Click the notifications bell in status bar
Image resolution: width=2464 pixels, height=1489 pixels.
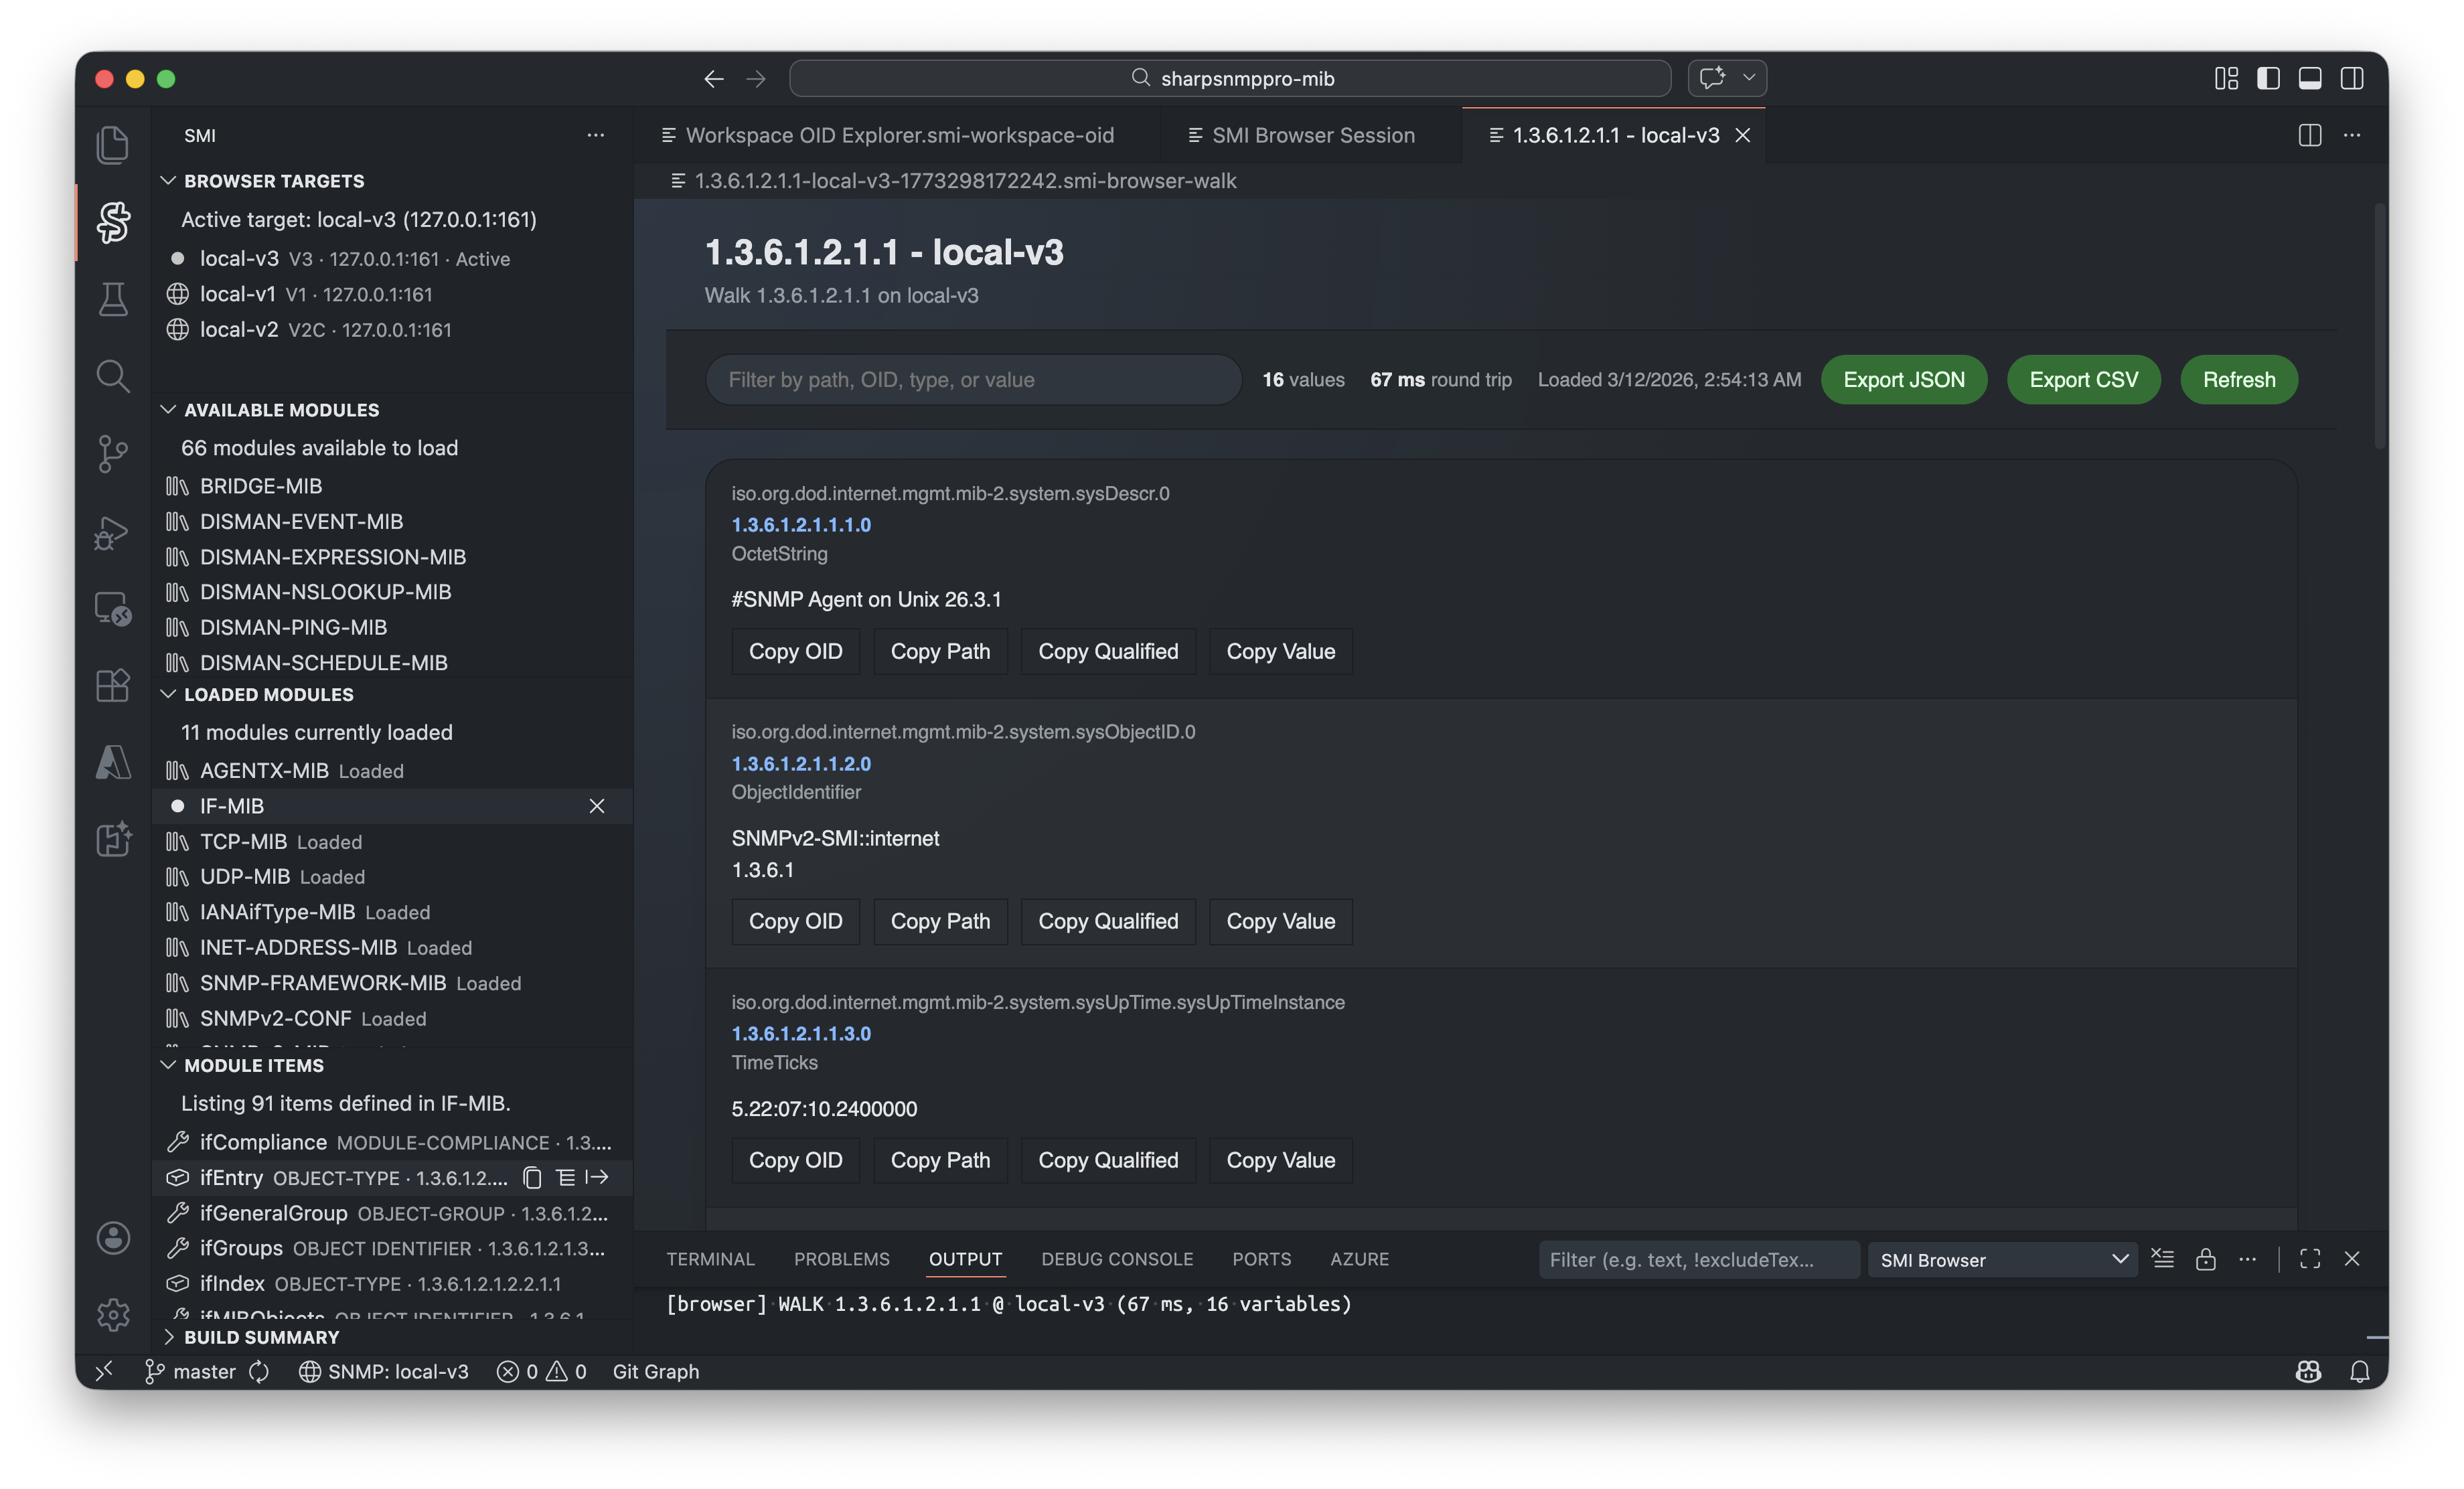click(2360, 1372)
